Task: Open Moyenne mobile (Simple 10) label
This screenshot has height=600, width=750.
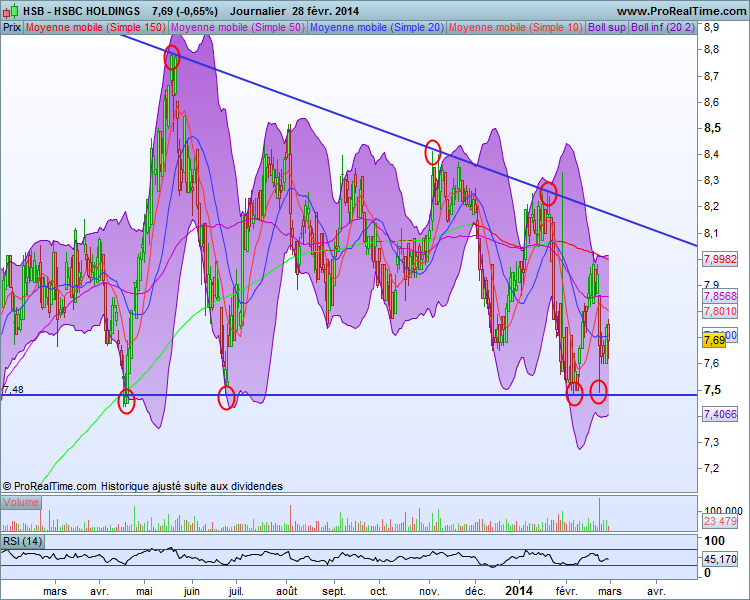Action: pos(516,27)
